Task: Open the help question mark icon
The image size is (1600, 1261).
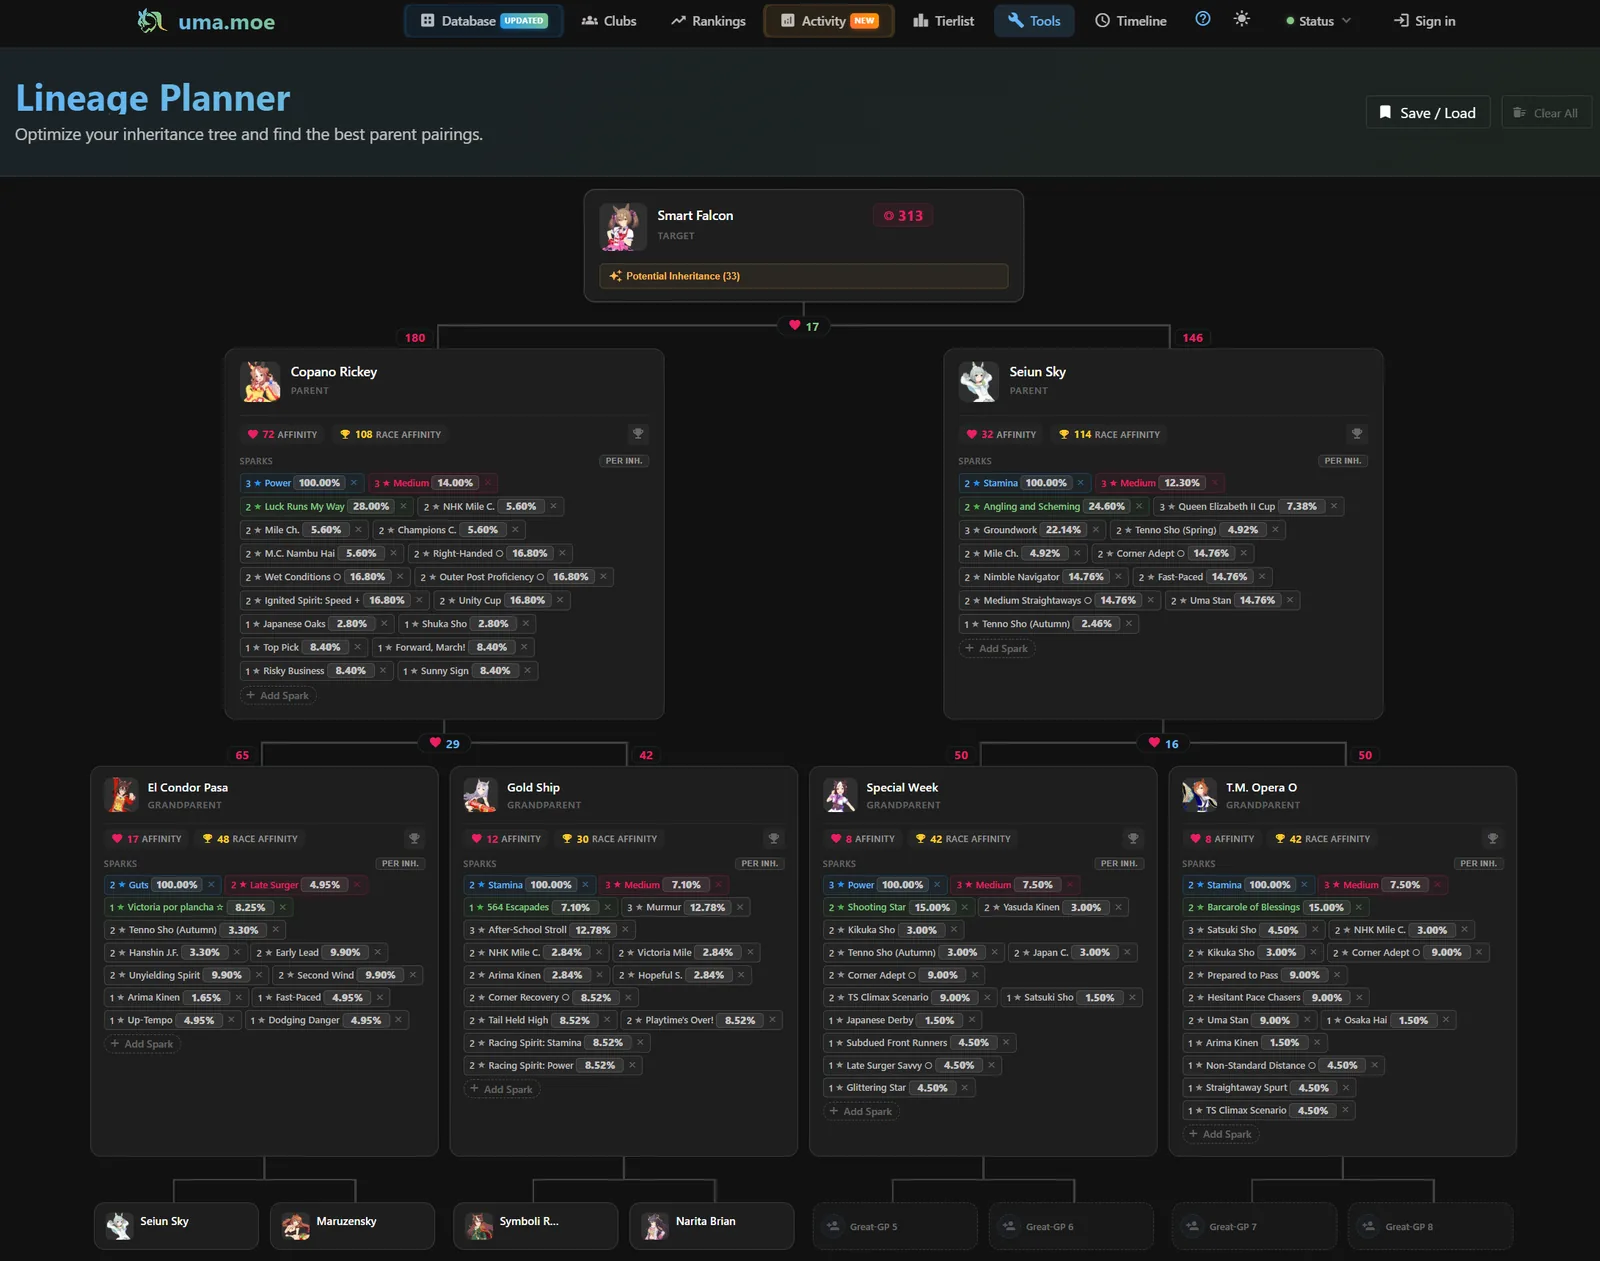Action: (x=1203, y=19)
